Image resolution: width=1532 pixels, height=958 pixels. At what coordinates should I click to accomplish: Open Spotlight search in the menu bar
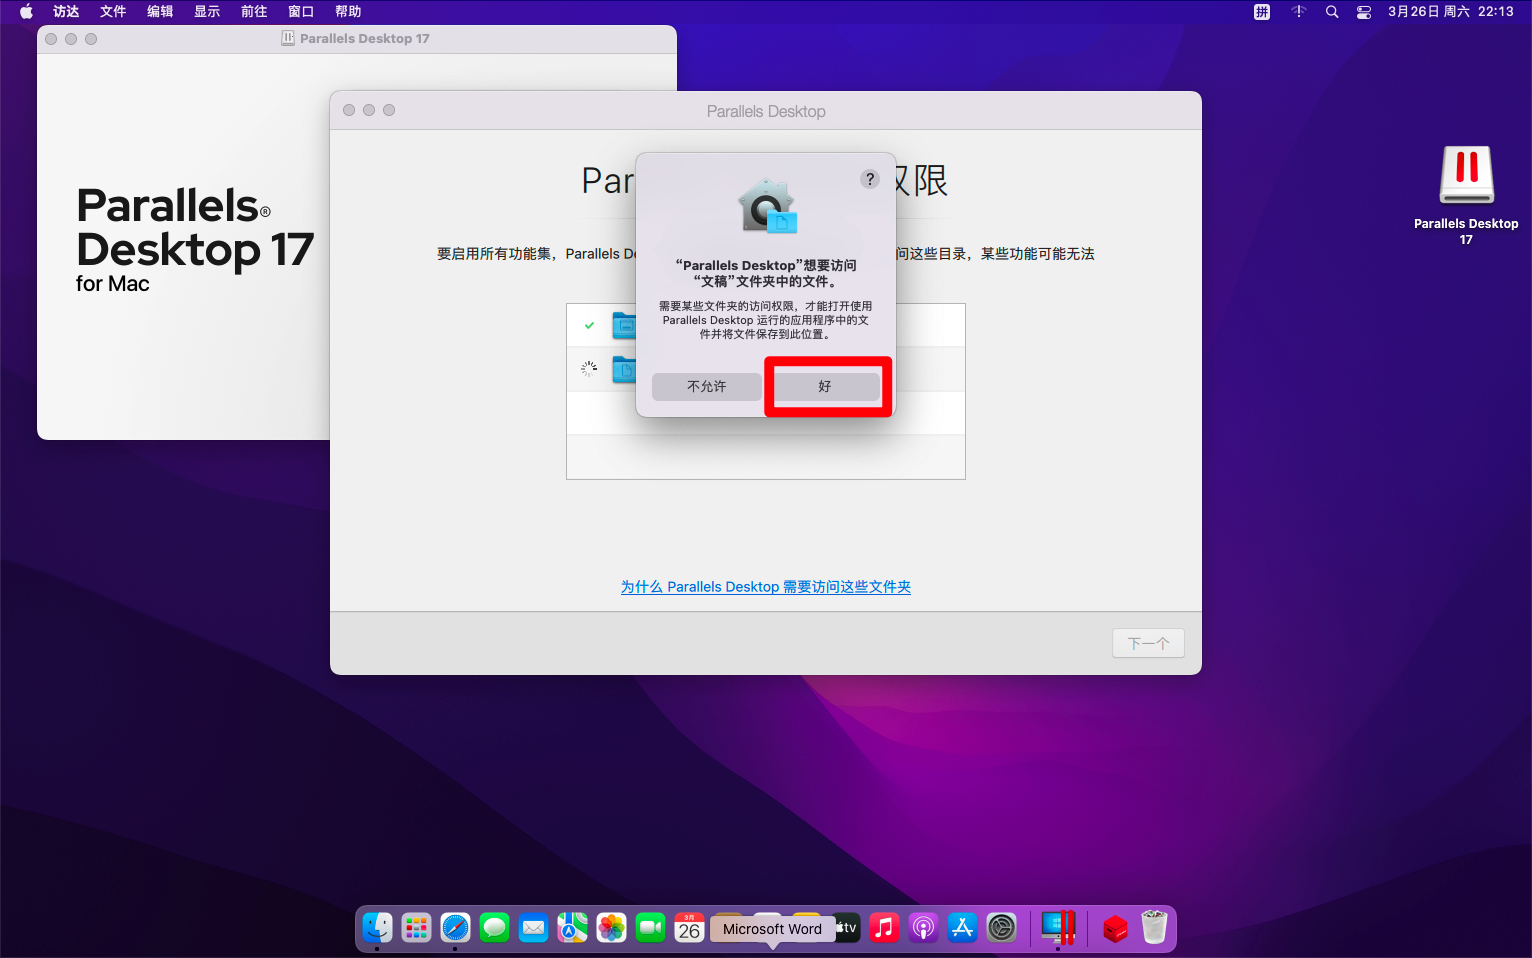[1332, 12]
